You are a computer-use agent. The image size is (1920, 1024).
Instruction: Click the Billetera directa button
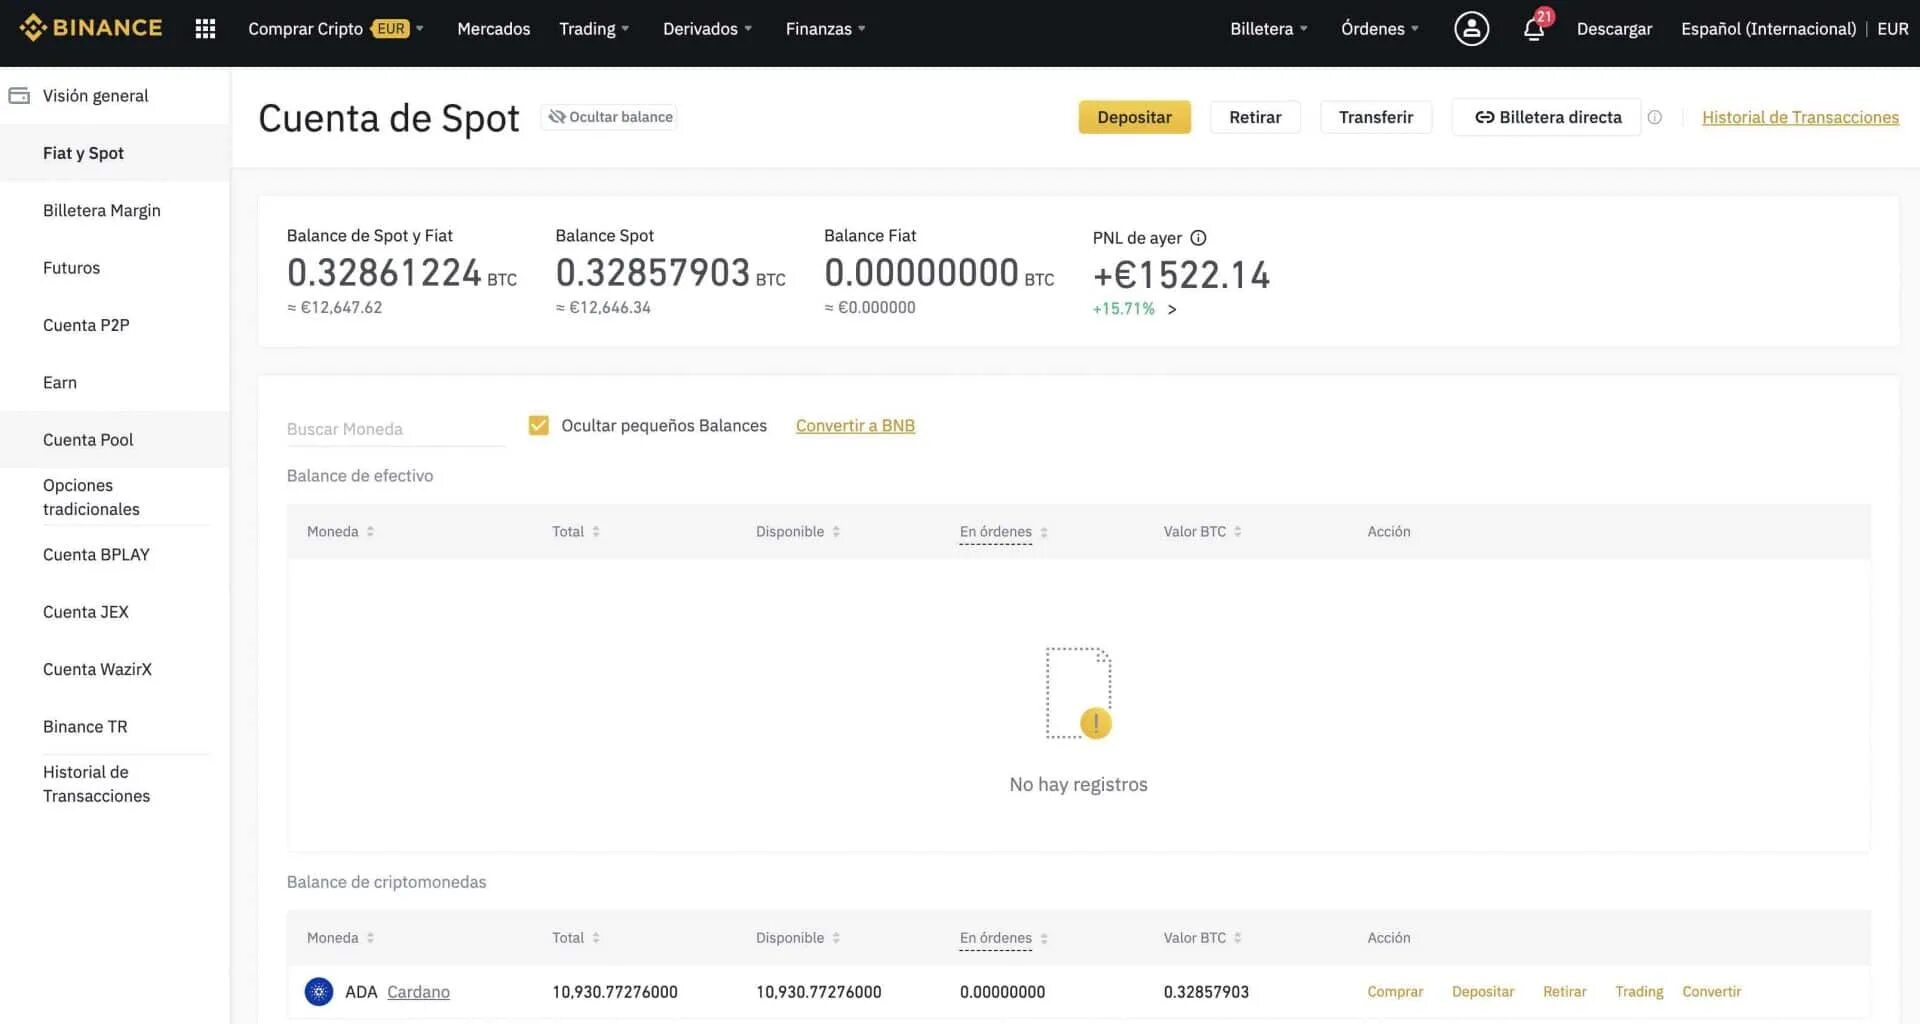coord(1546,117)
